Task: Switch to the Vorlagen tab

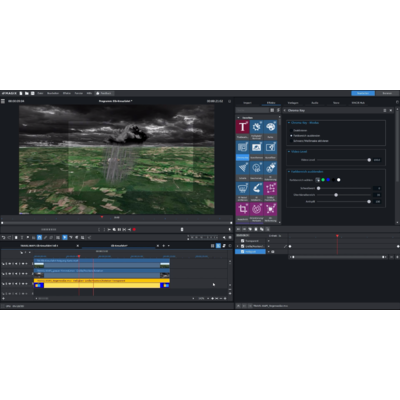Action: pyautogui.click(x=293, y=103)
